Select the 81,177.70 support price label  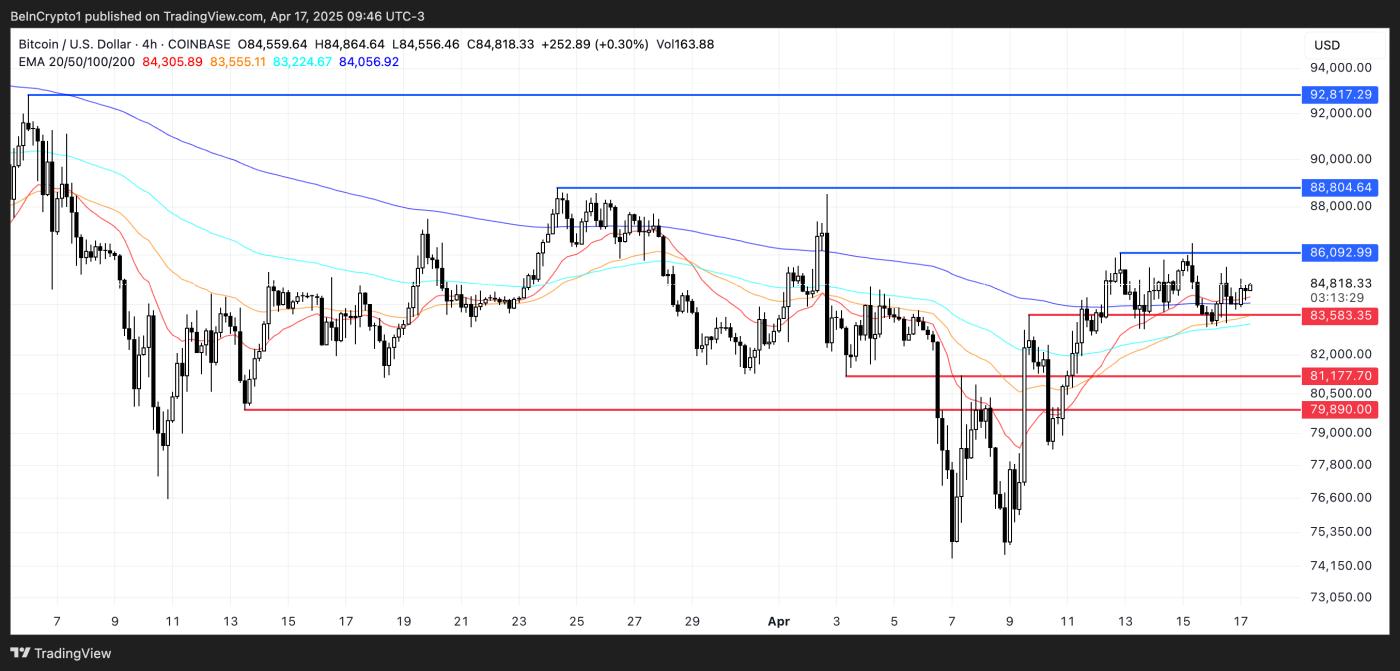1343,376
